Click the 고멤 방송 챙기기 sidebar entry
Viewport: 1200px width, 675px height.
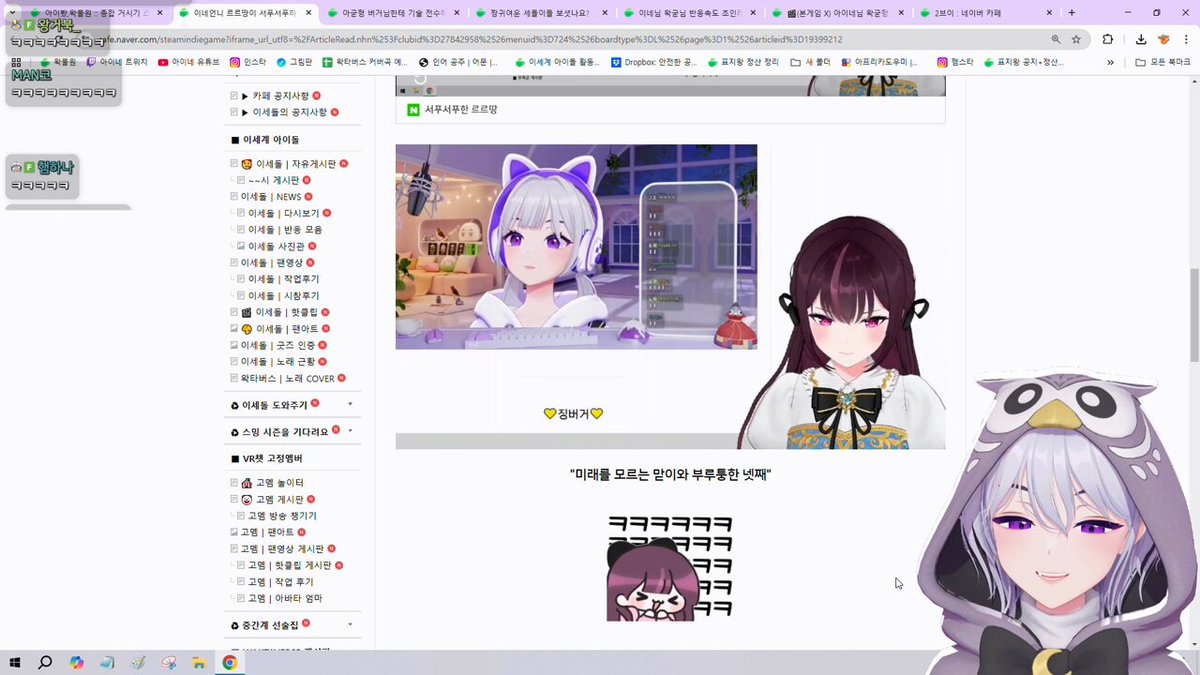282,516
